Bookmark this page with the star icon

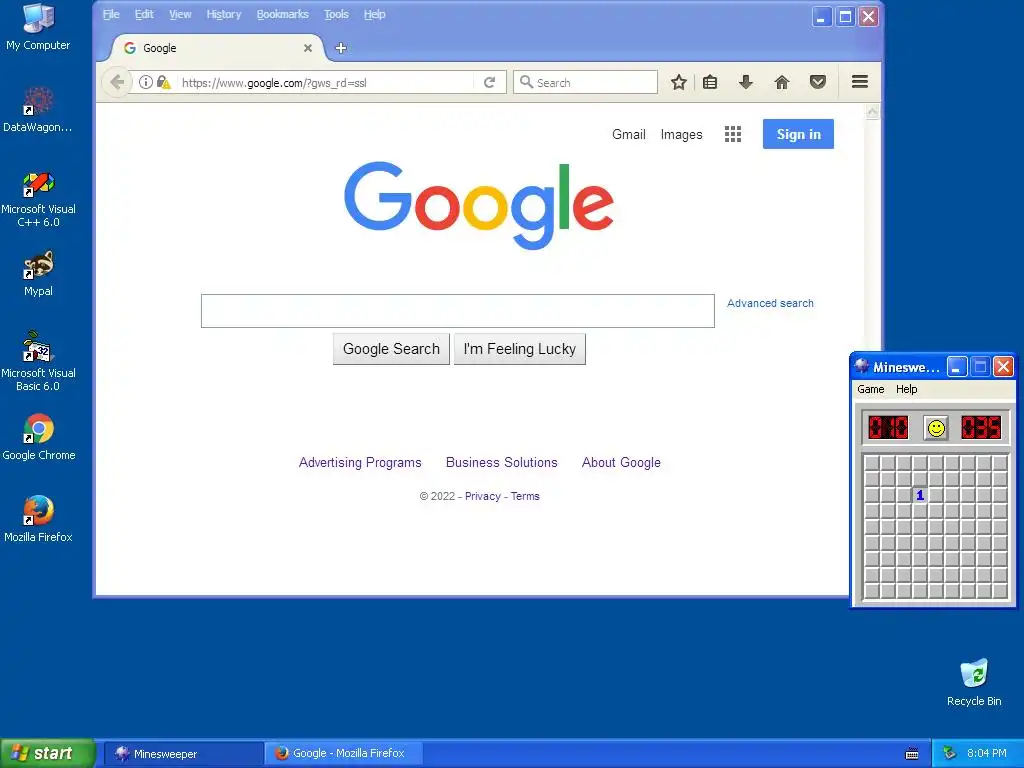tap(679, 82)
